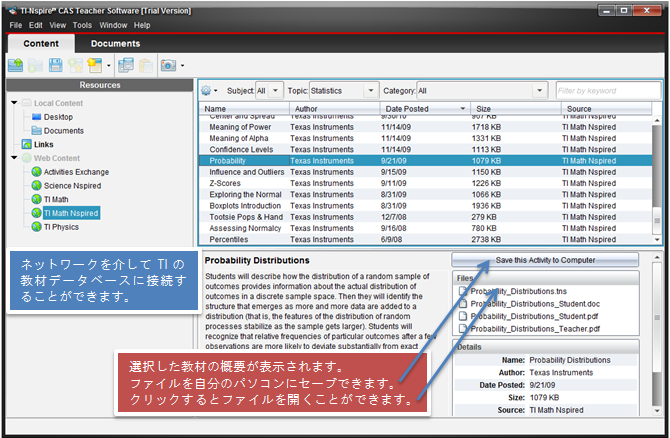This screenshot has height=438, width=670.
Task: Click the floppy disk save icon
Action: (56, 65)
